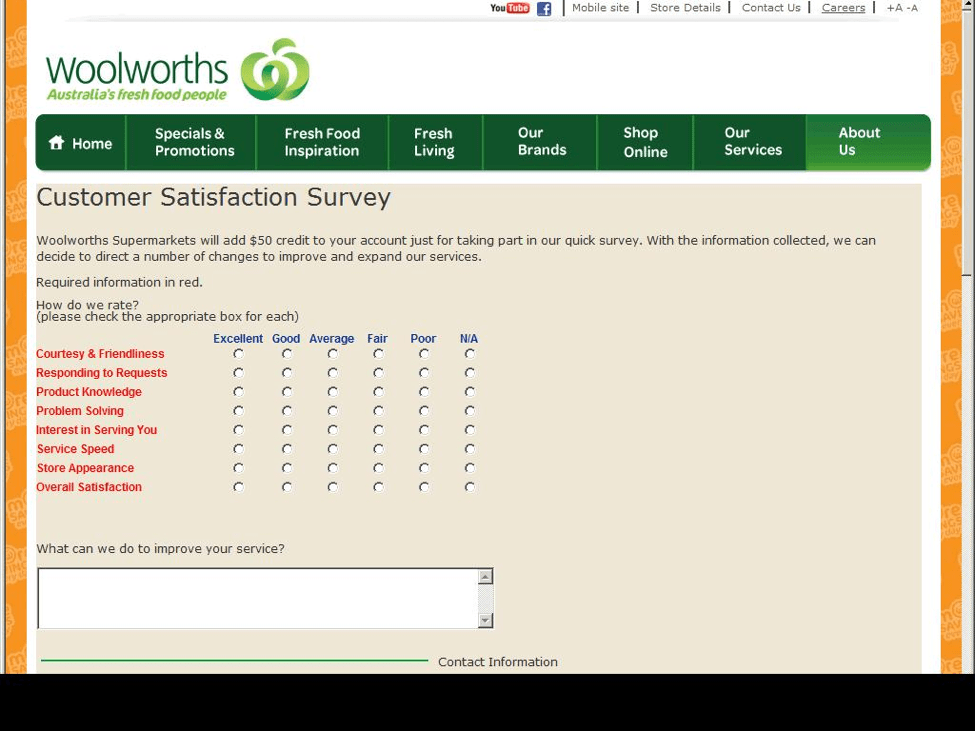The width and height of the screenshot is (975, 731).
Task: Rate Courtesy & Friendliness as Excellent
Action: click(238, 354)
